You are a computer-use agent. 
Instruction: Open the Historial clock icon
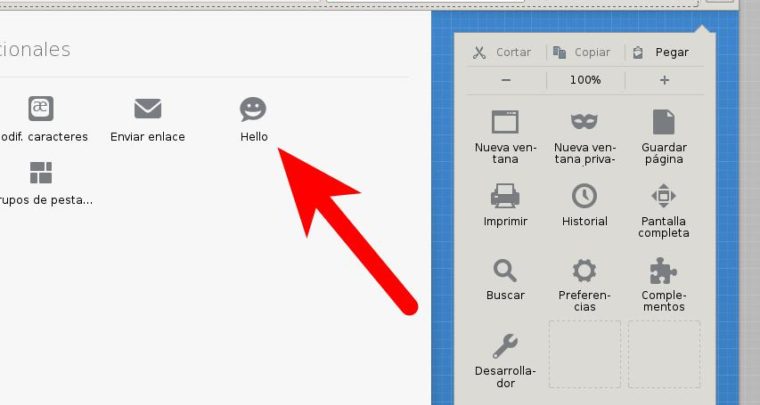pyautogui.click(x=584, y=196)
